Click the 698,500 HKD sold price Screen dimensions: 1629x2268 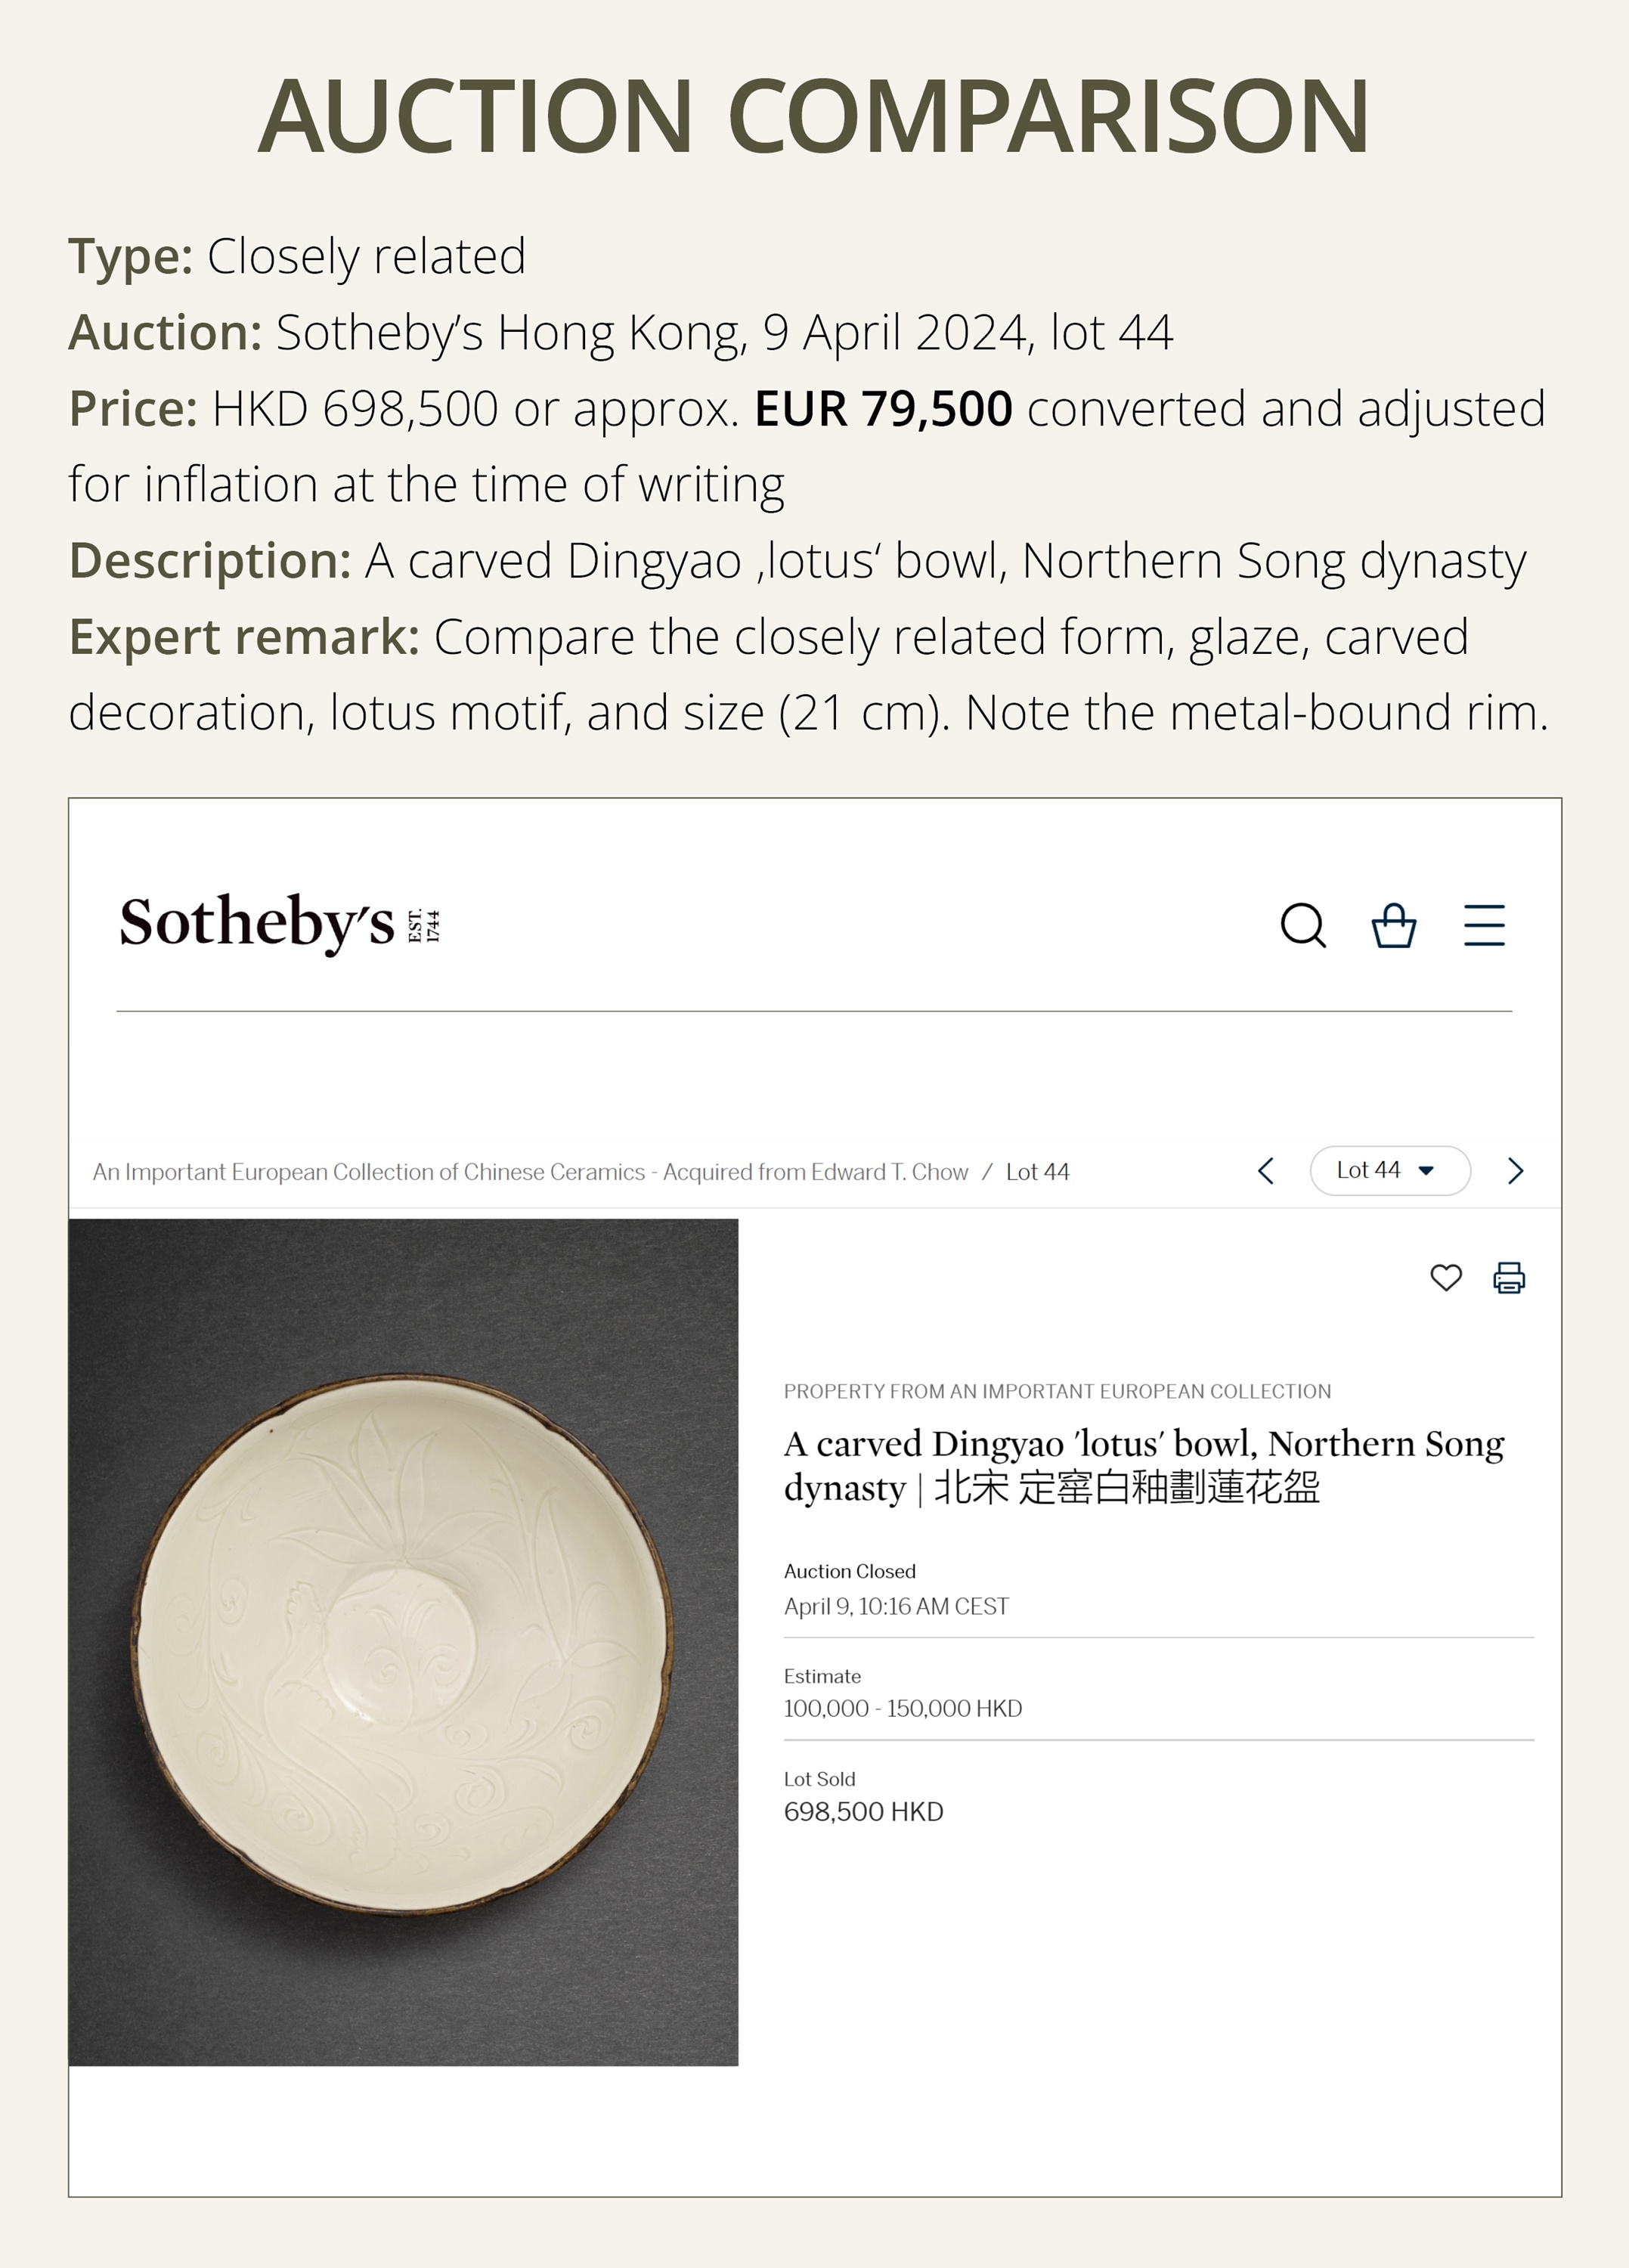click(863, 1812)
